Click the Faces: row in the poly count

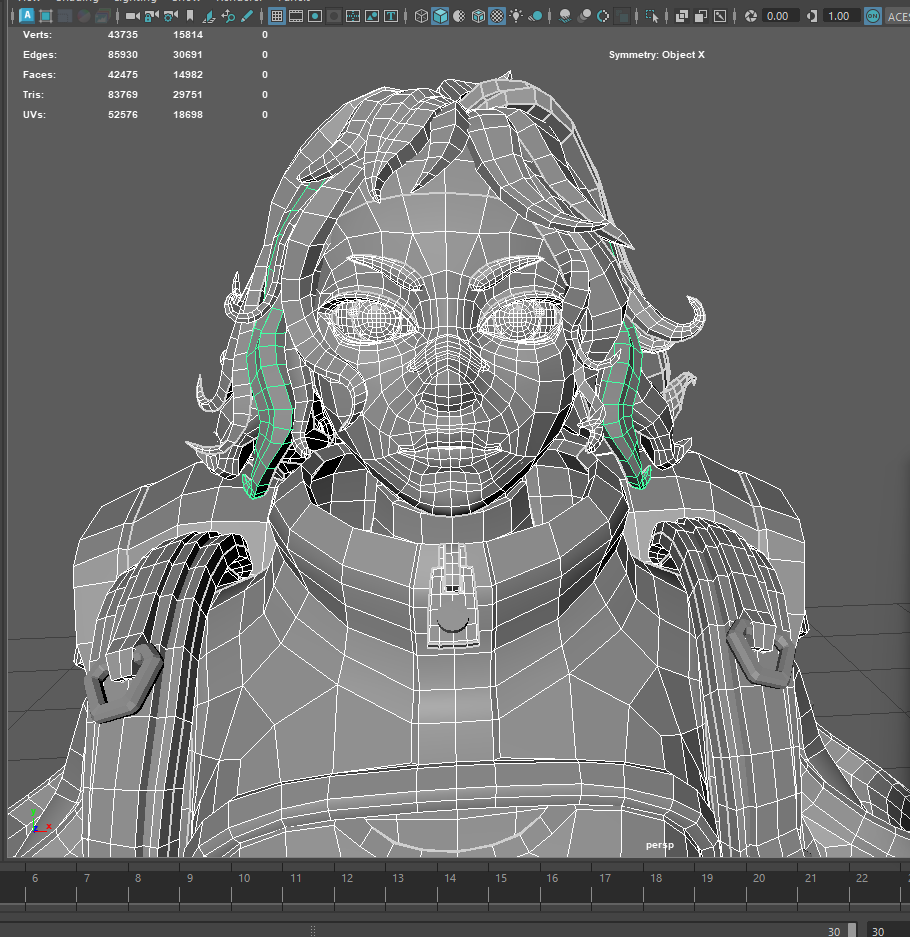[x=145, y=75]
